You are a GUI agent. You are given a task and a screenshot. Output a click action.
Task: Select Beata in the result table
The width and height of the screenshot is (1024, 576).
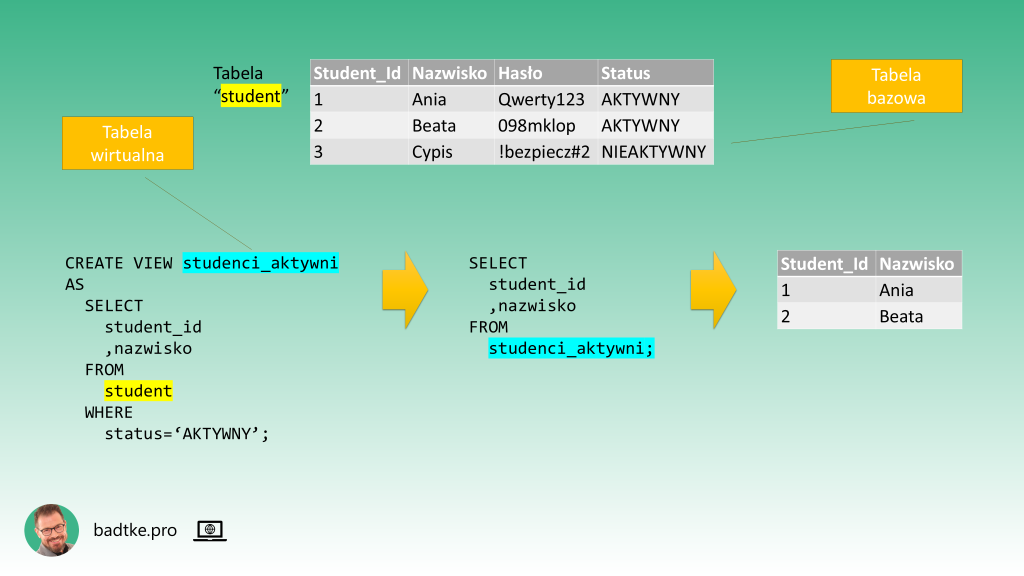coord(901,316)
